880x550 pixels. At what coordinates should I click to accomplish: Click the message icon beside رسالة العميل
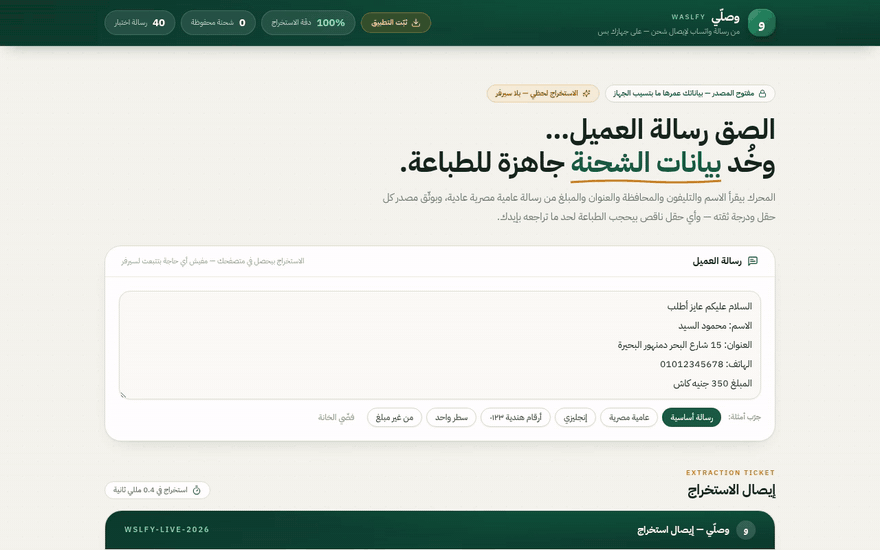click(x=753, y=261)
